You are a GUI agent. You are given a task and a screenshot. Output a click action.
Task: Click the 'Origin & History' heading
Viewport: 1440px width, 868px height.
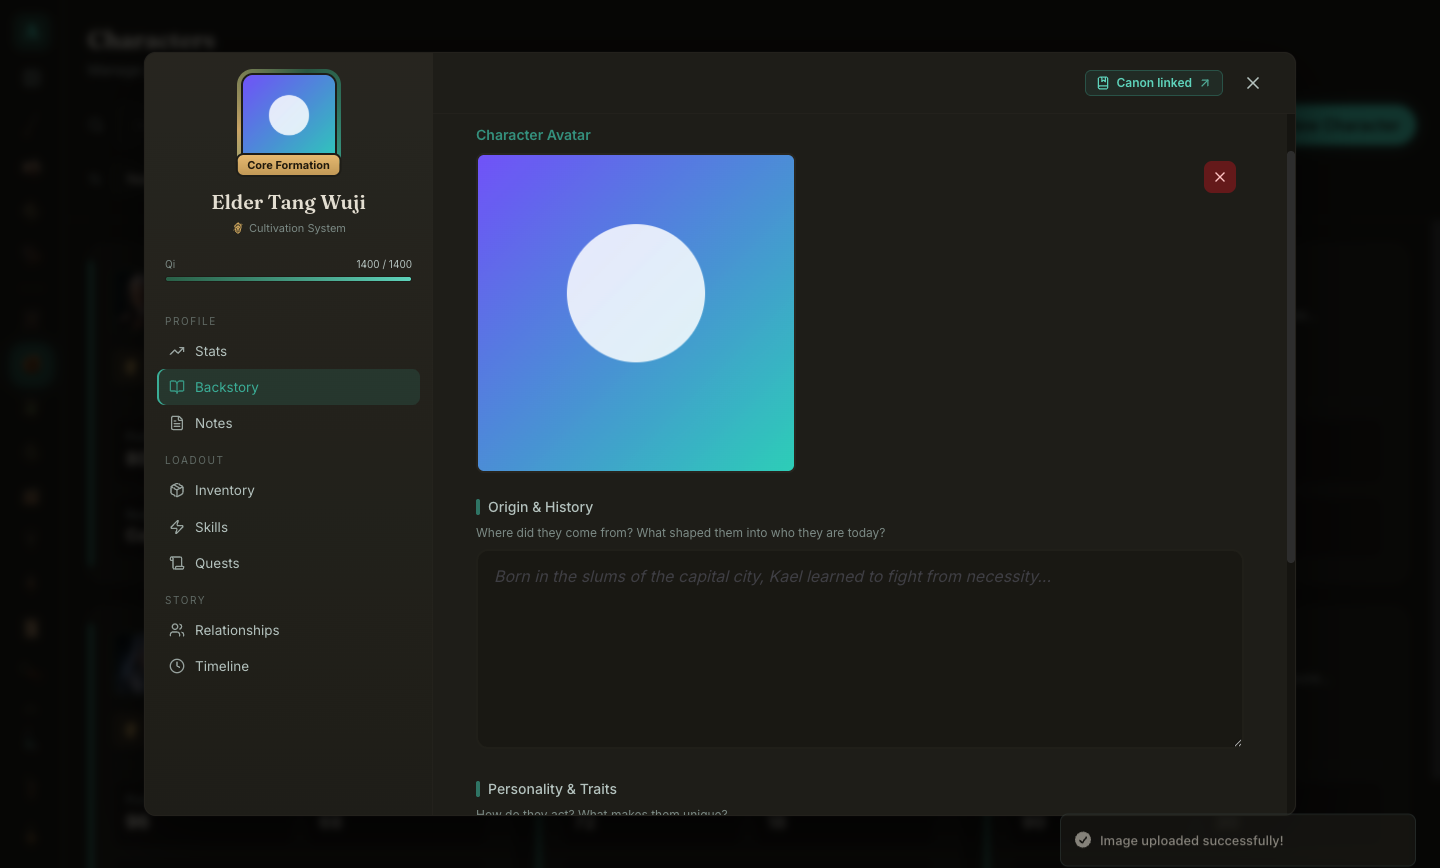tap(540, 507)
